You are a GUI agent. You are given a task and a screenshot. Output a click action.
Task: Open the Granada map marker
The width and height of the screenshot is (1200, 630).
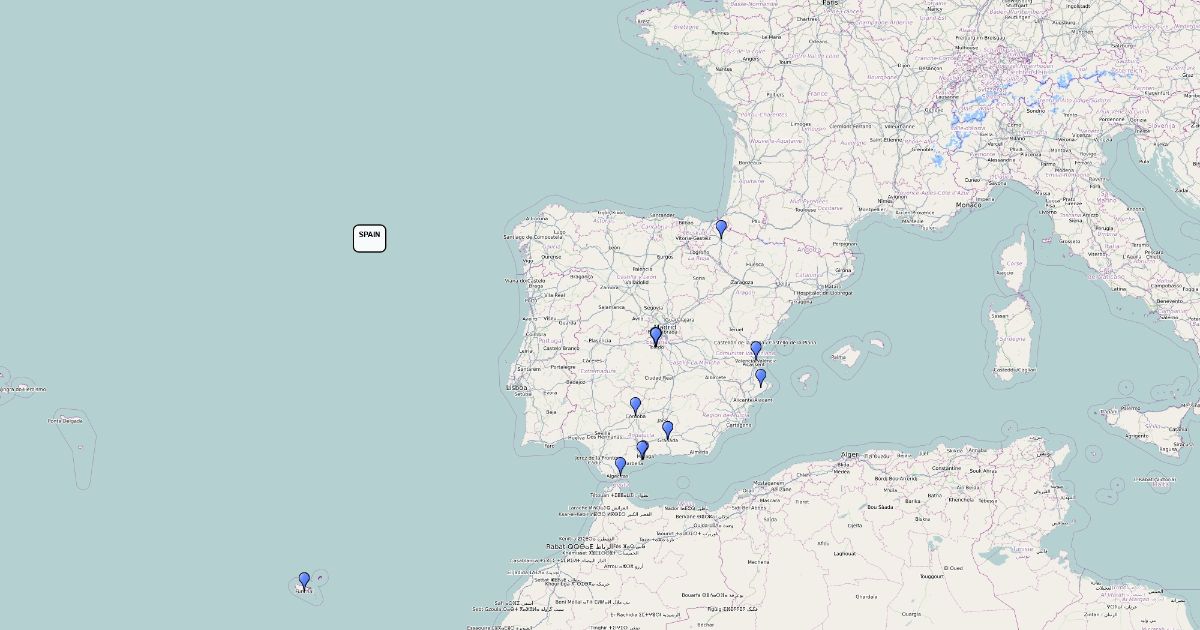(x=667, y=430)
